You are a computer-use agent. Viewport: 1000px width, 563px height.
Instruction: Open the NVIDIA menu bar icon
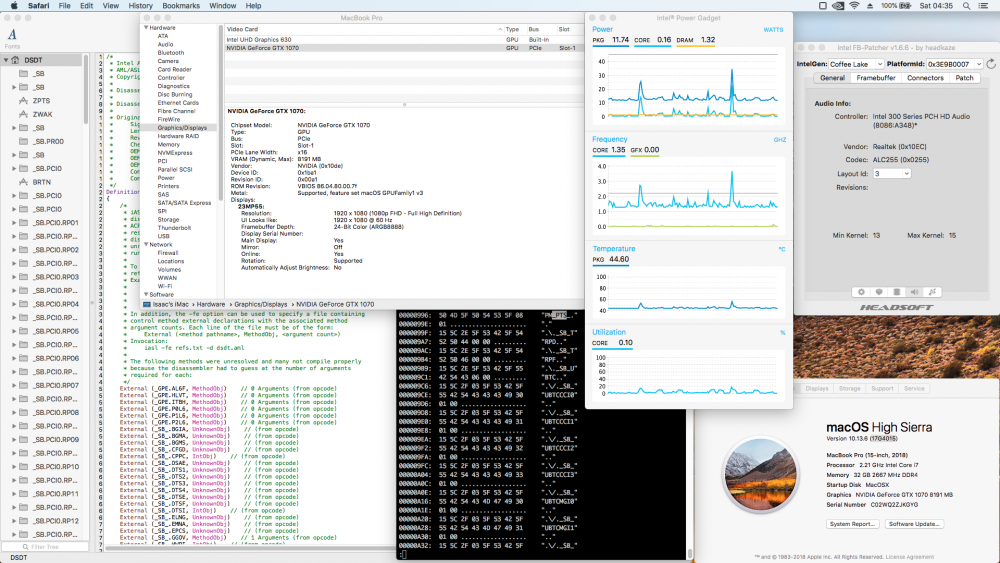(x=838, y=6)
